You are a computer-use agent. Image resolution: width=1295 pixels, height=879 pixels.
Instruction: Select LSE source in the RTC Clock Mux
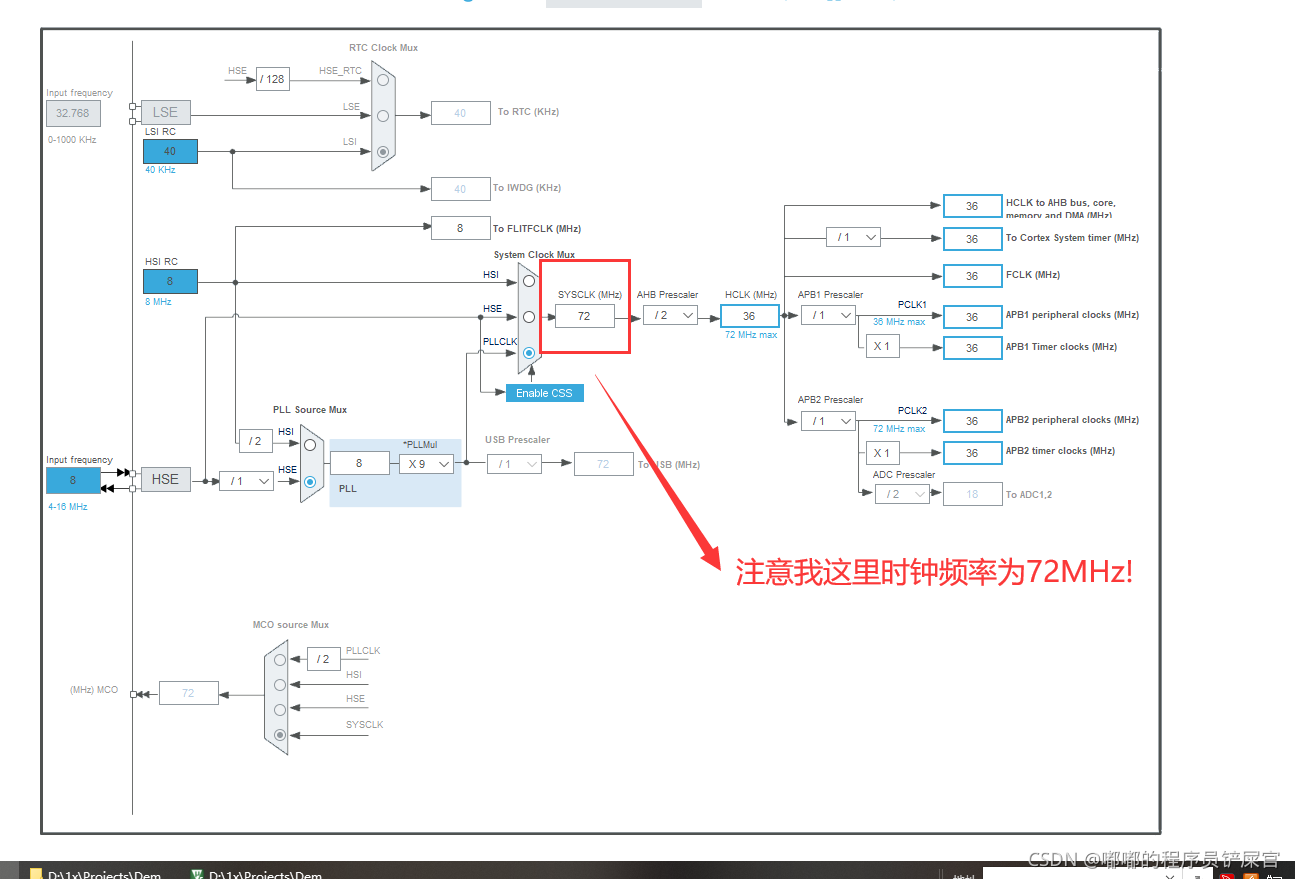click(381, 115)
